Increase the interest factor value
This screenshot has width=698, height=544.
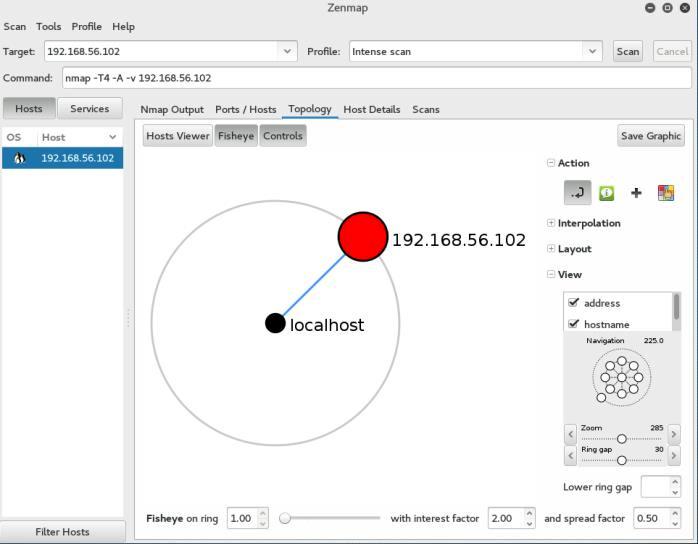point(529,513)
